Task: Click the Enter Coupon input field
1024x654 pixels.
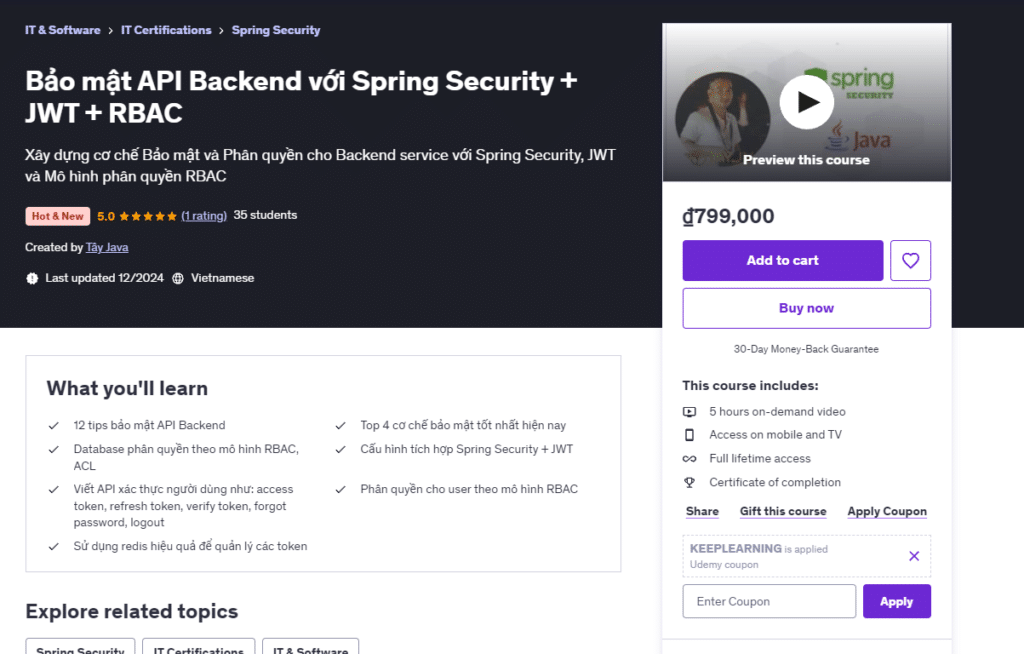Action: (769, 601)
